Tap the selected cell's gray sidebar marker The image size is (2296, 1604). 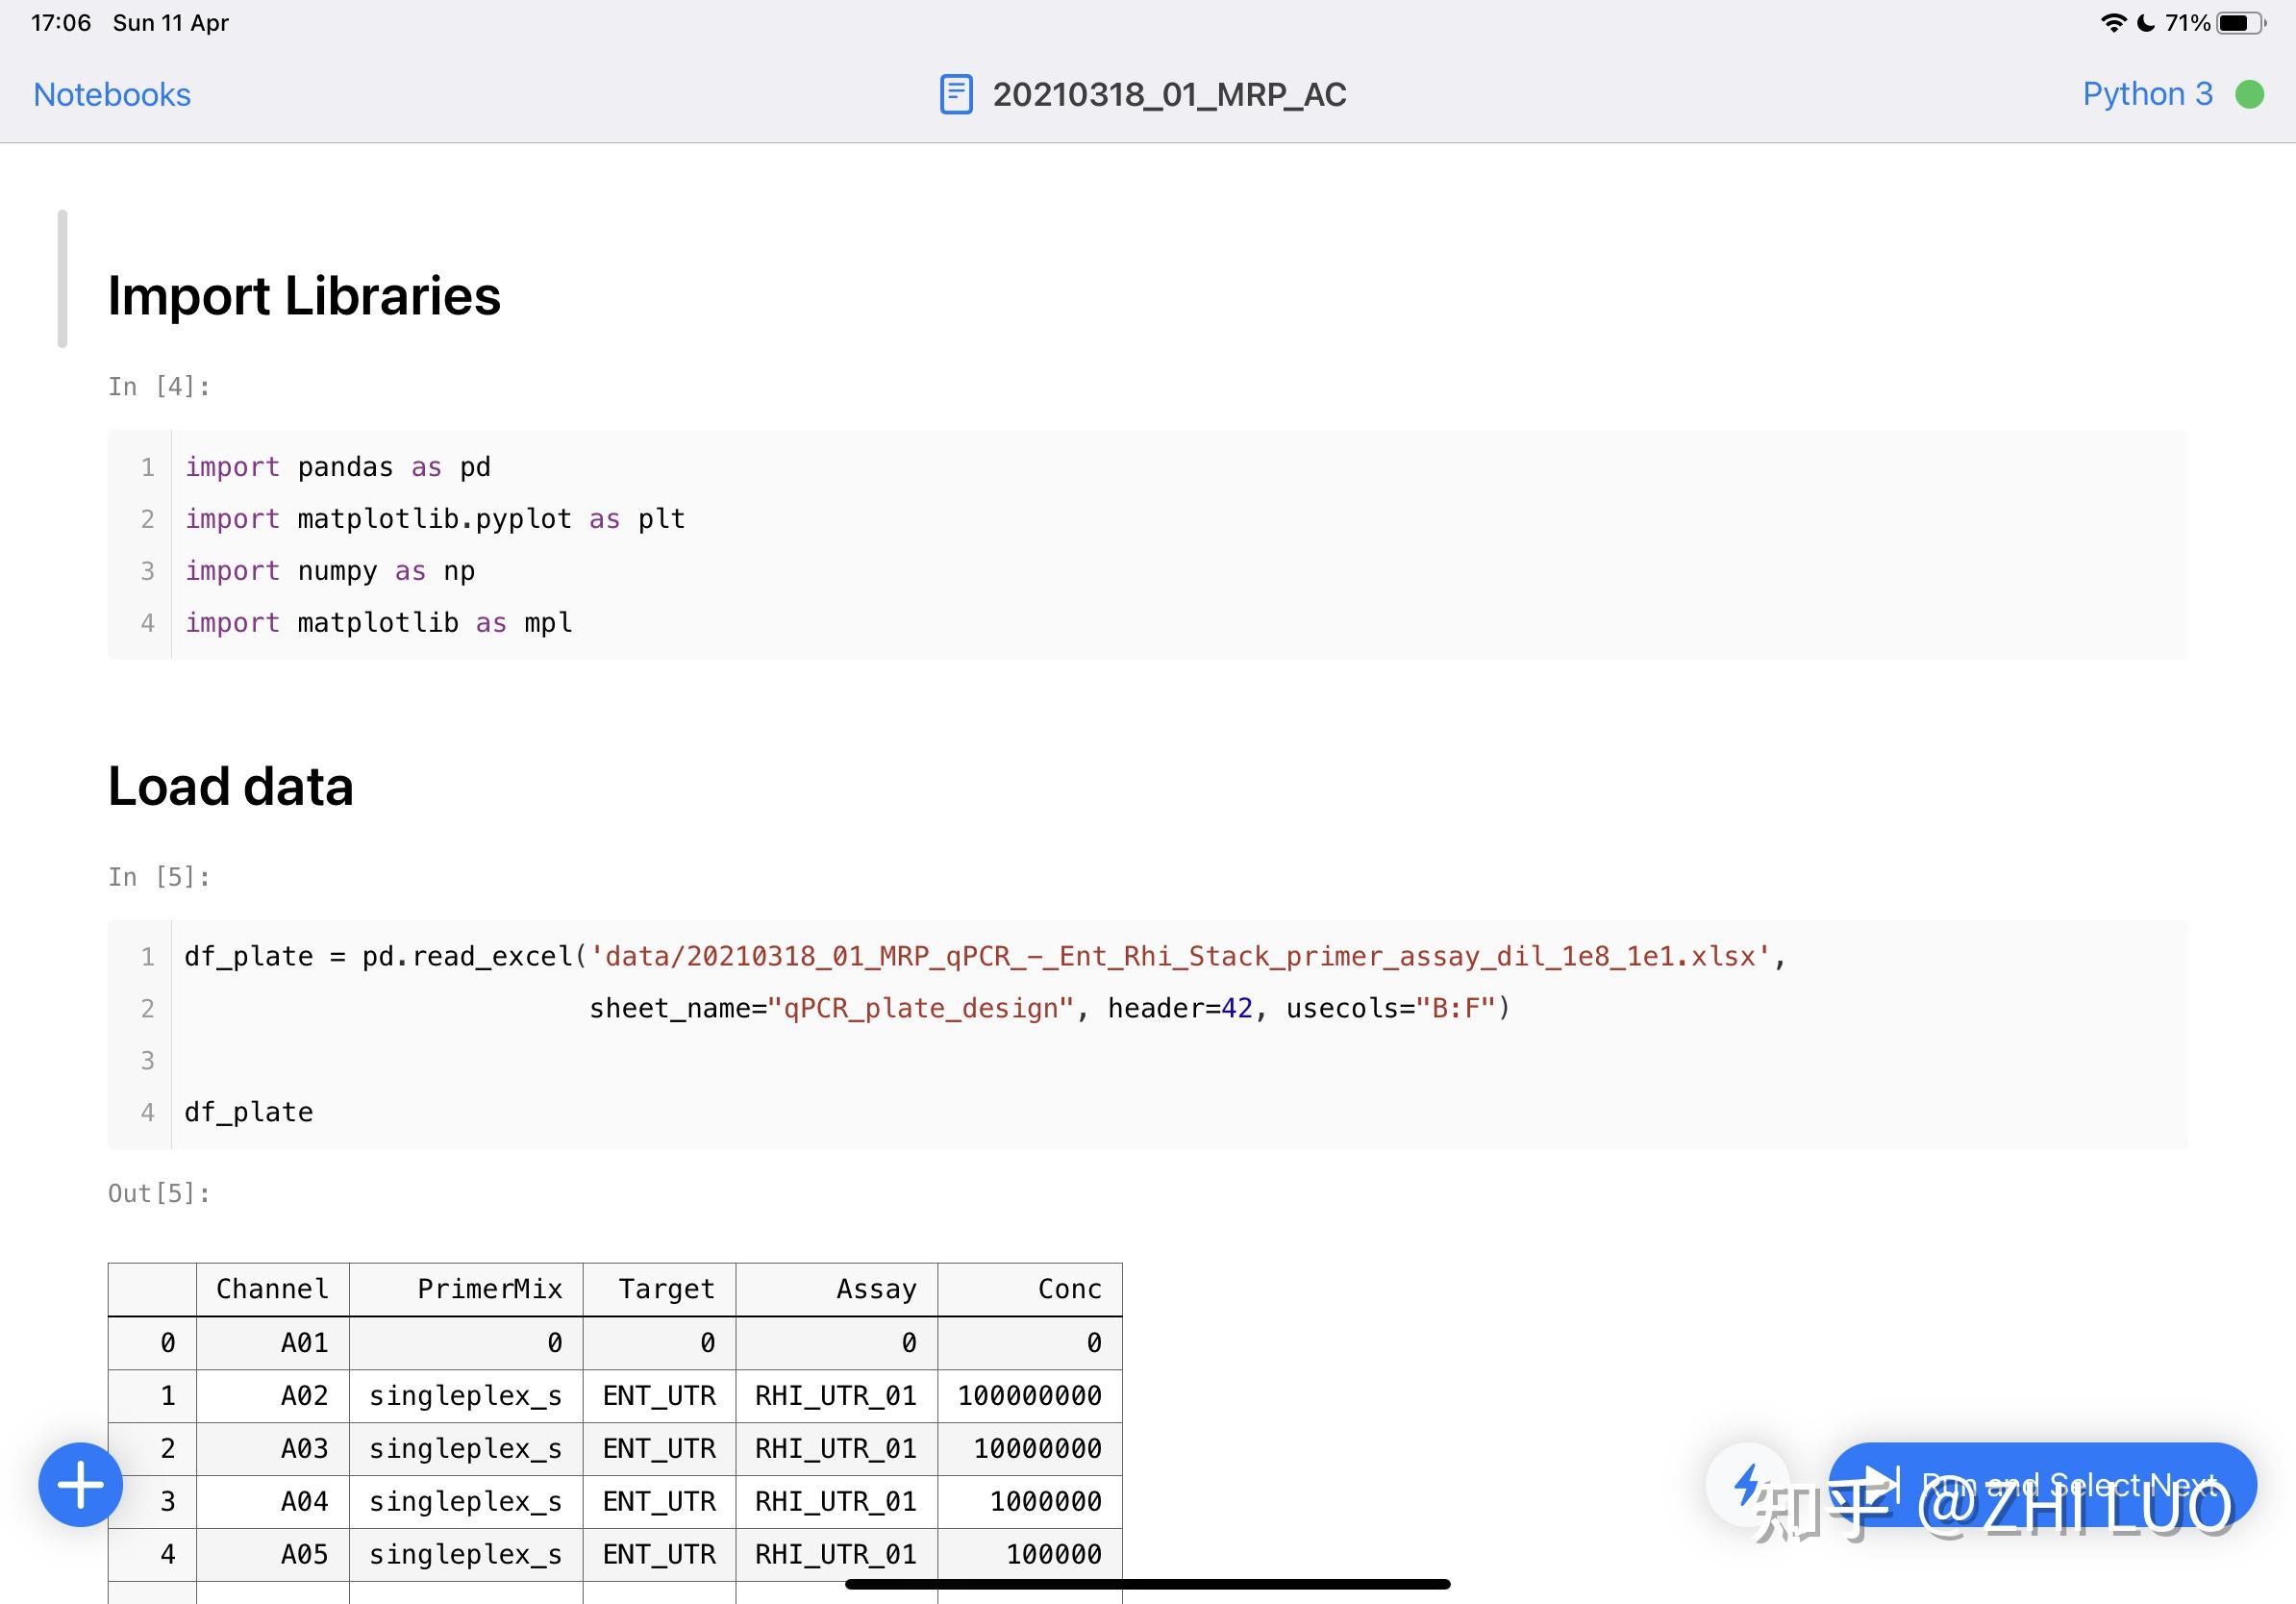pos(62,279)
